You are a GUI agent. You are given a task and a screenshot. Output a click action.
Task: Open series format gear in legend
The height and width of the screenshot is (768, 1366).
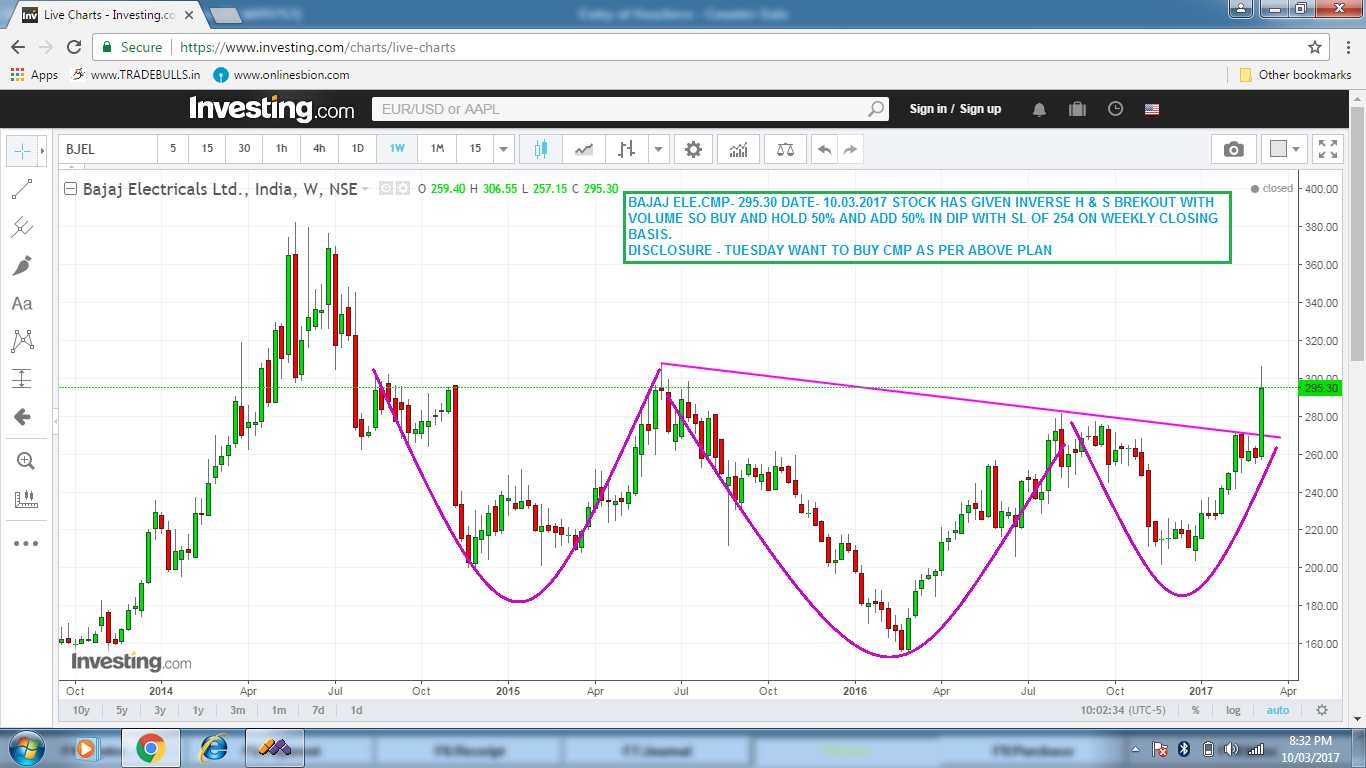(402, 188)
